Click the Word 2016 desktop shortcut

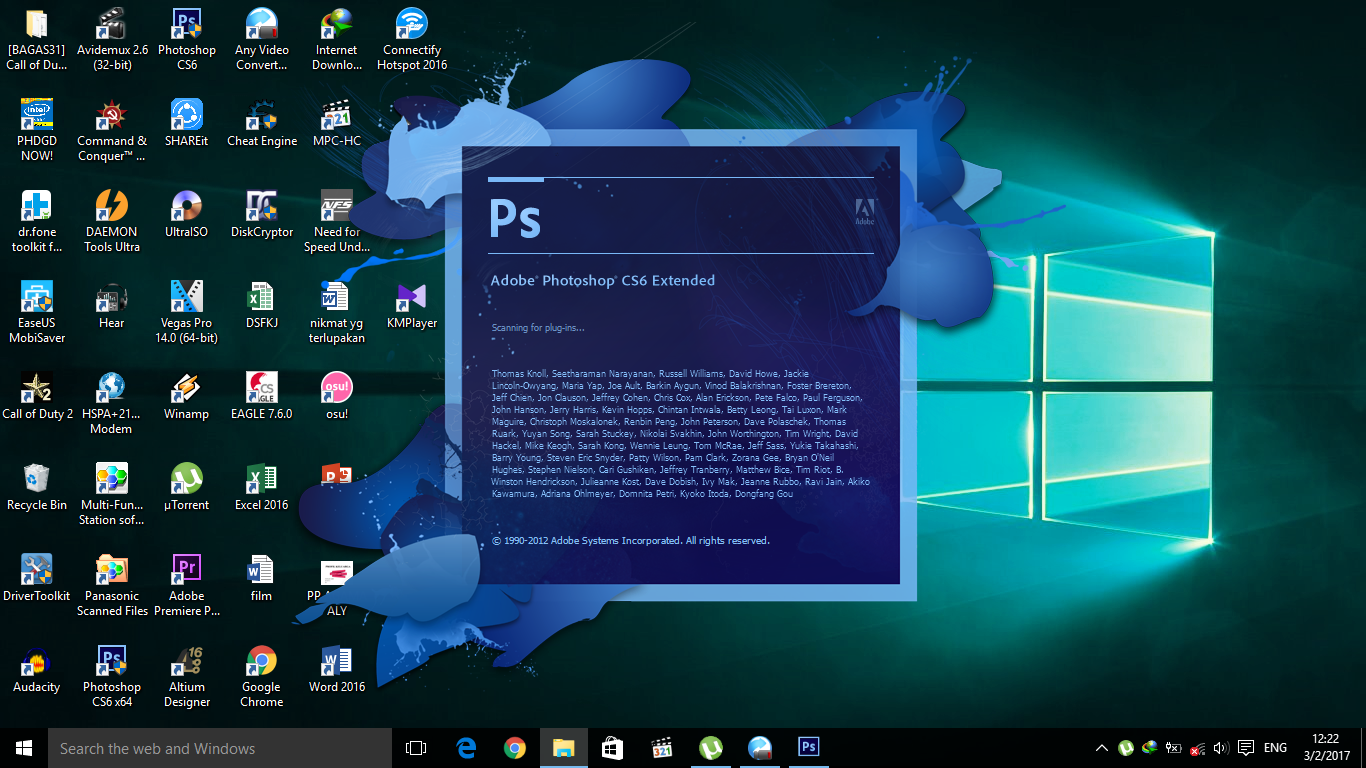pyautogui.click(x=337, y=670)
